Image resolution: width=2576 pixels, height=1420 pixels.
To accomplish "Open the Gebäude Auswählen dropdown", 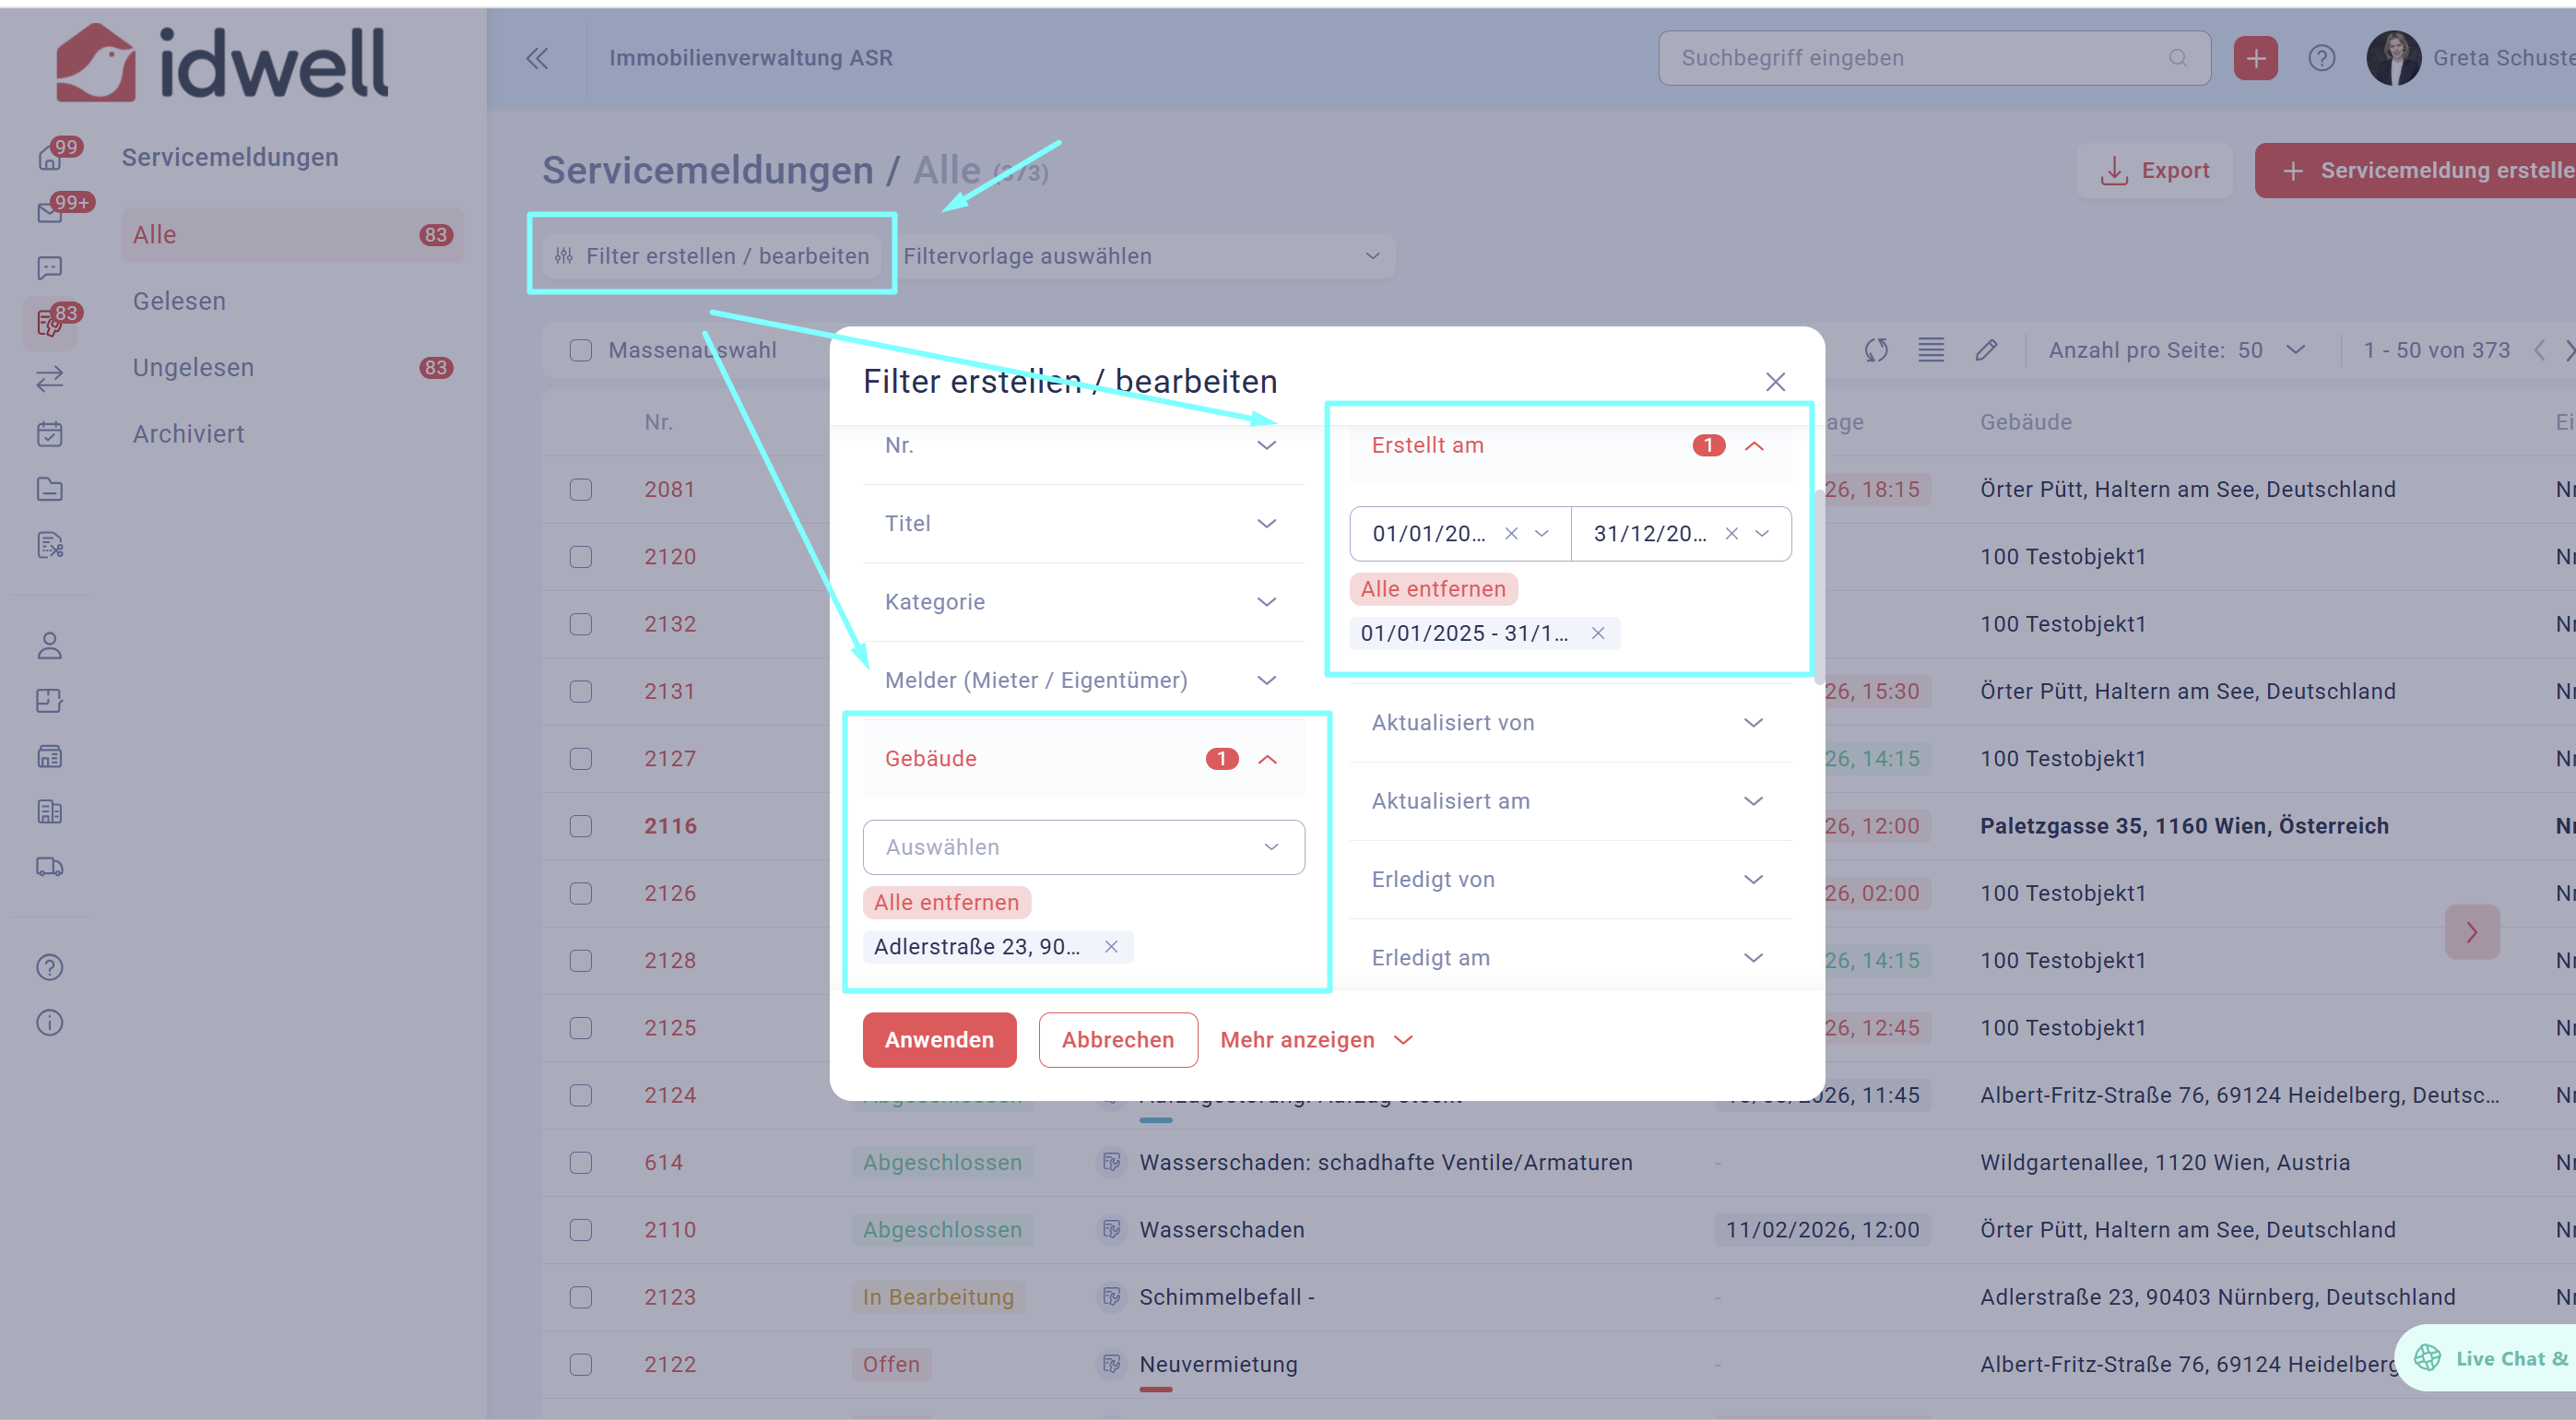I will point(1083,847).
